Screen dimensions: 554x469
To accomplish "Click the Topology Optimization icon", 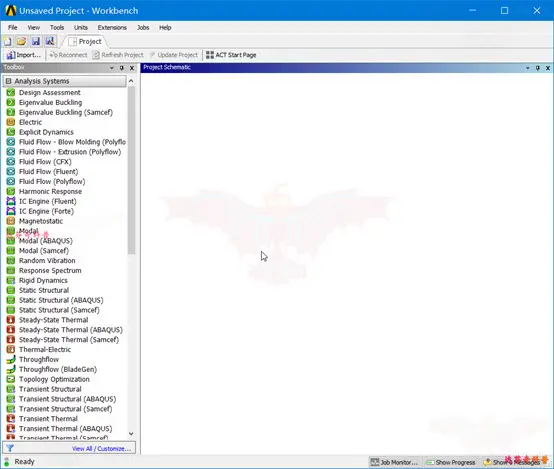I will 11,380.
